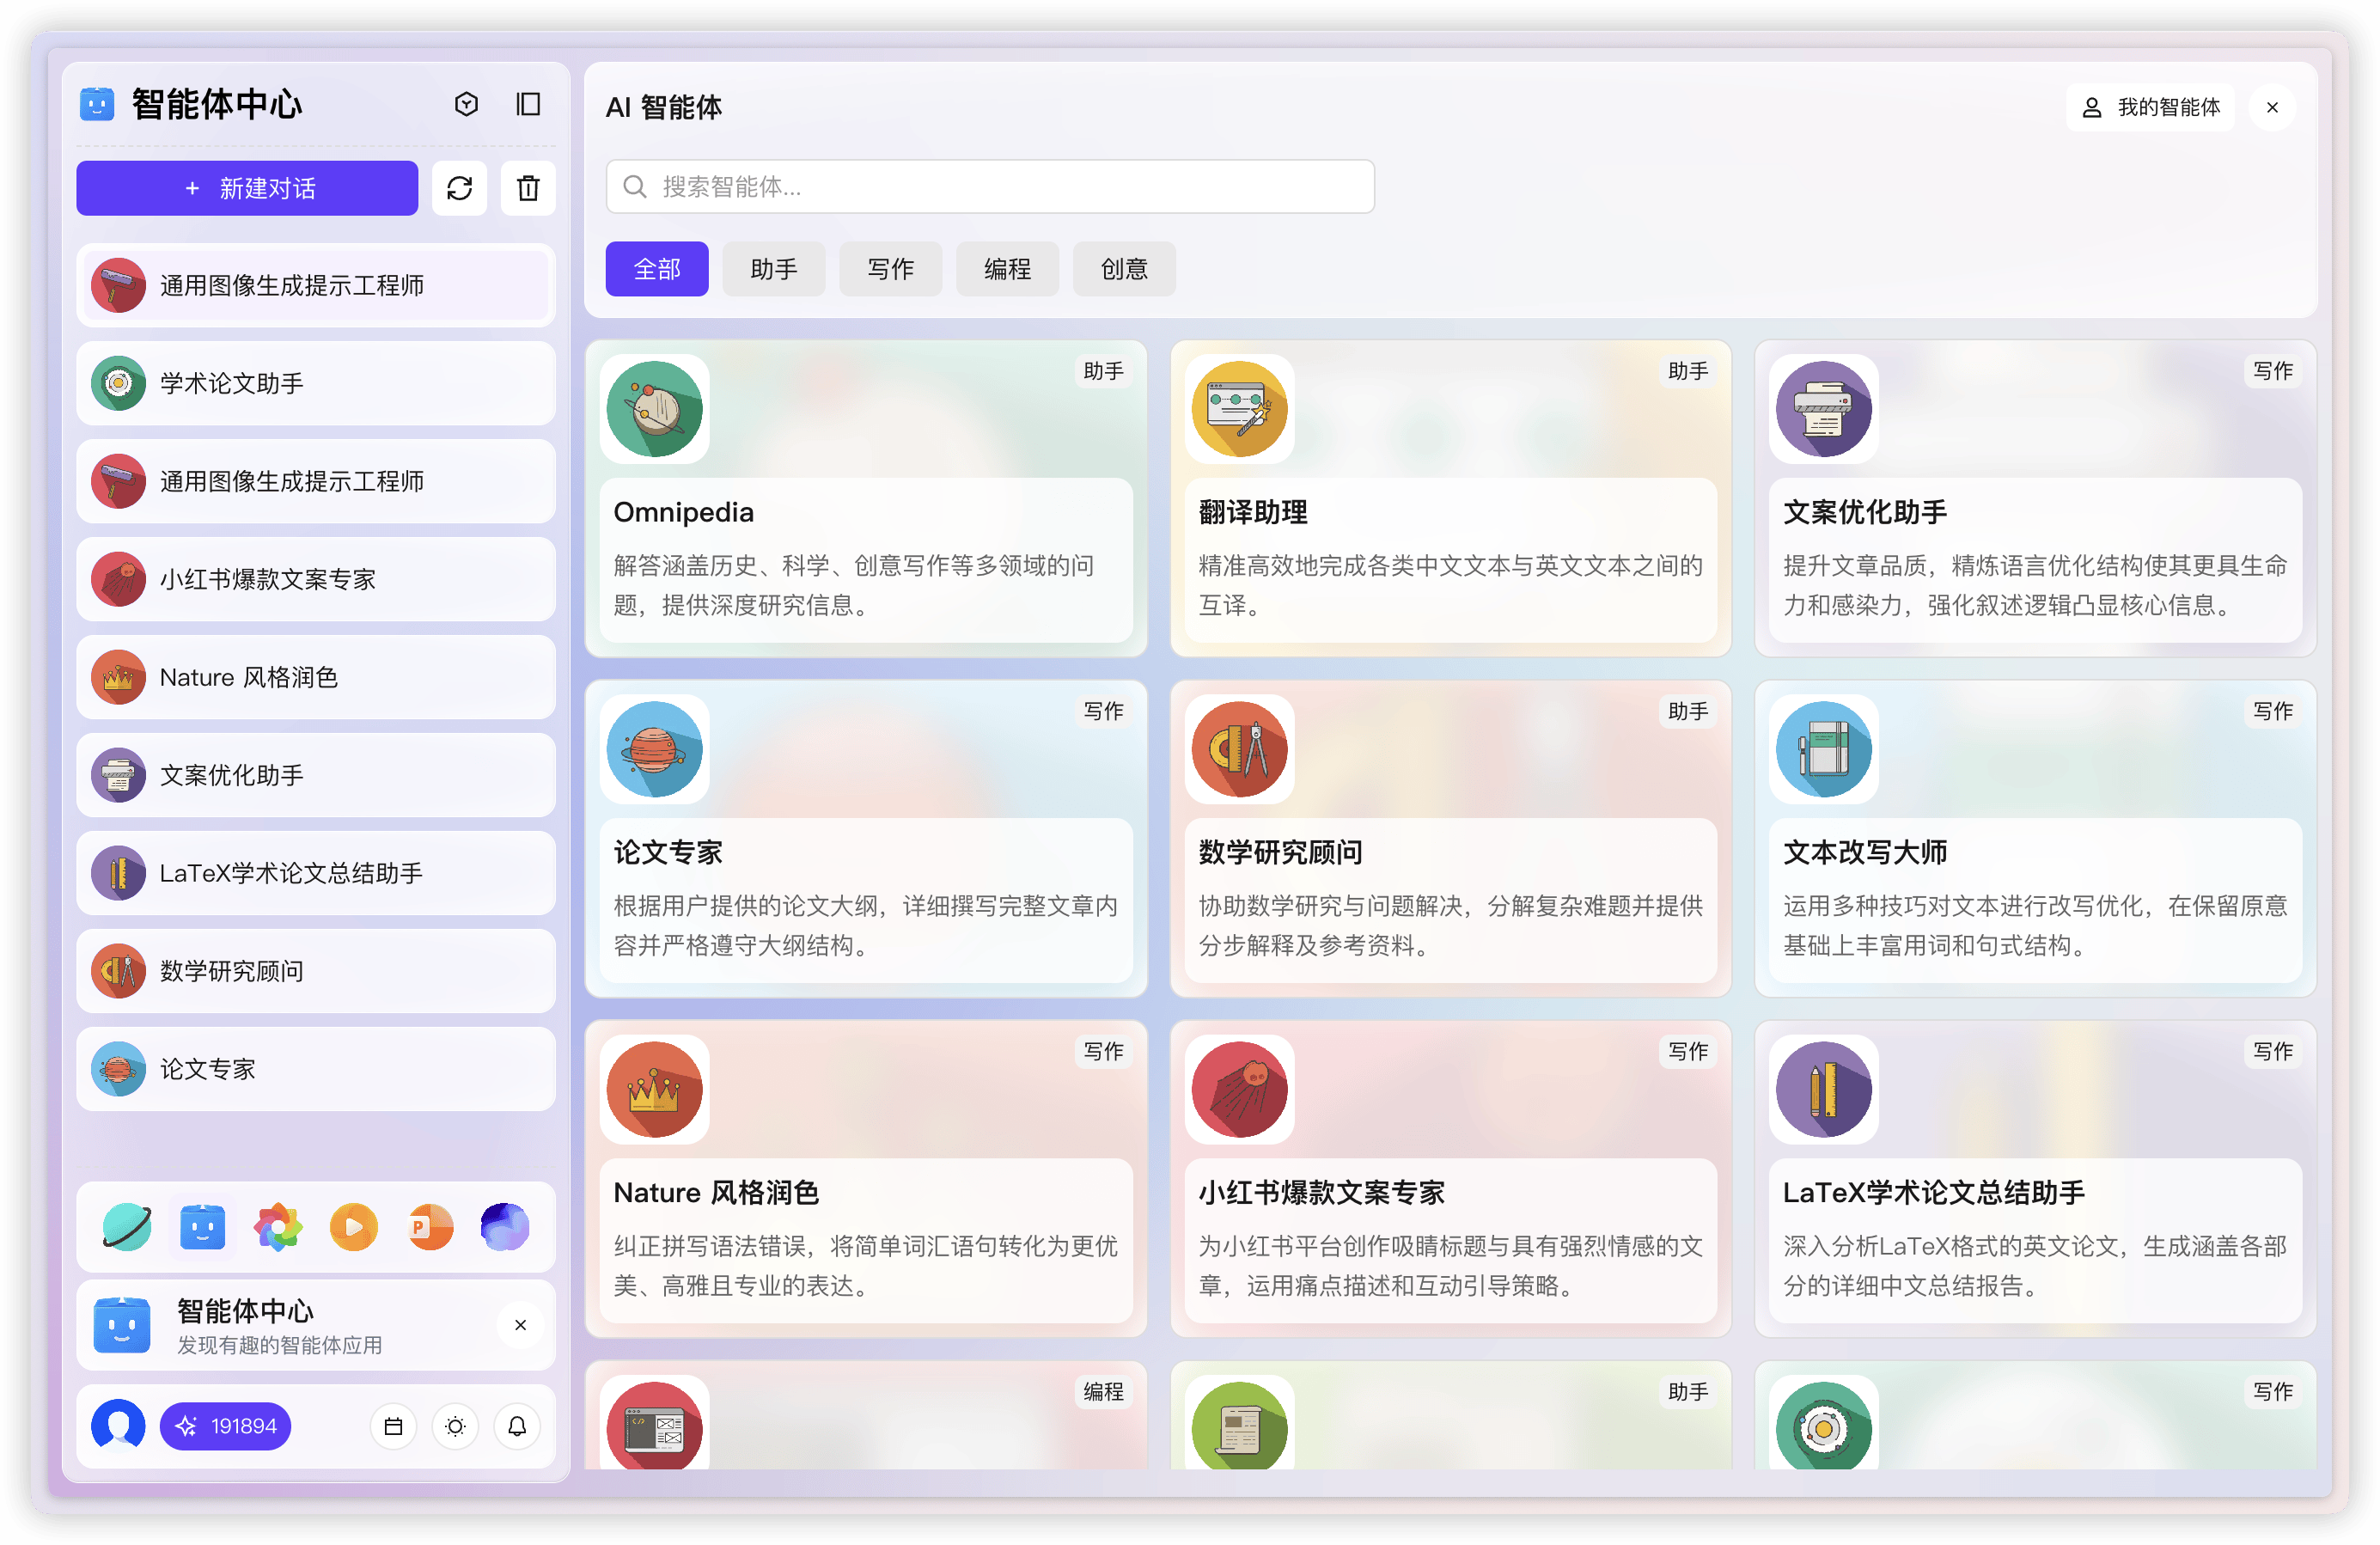The width and height of the screenshot is (2380, 1545).
Task: Open the first 通用图像生成提示工程师 conversation
Action: (316, 285)
